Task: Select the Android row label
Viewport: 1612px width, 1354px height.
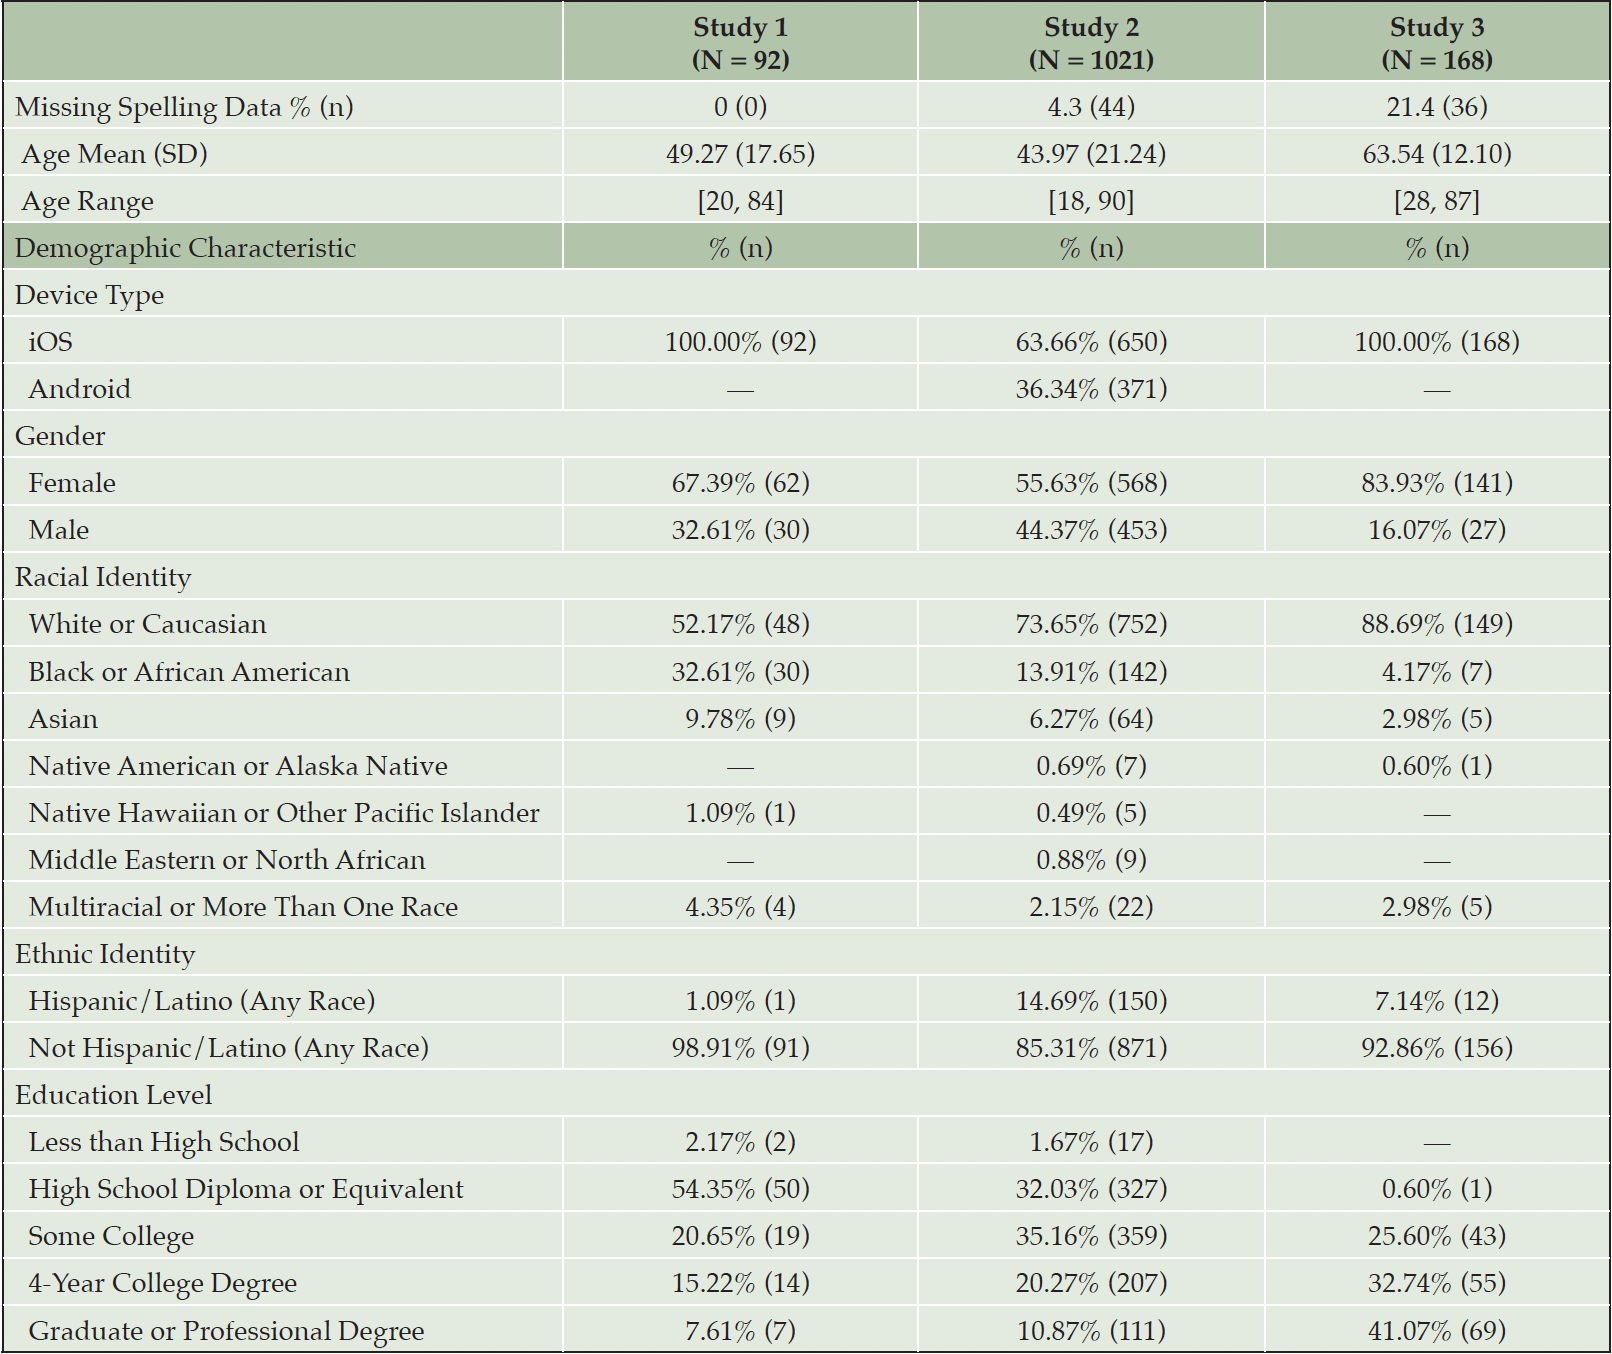Action: (x=79, y=389)
